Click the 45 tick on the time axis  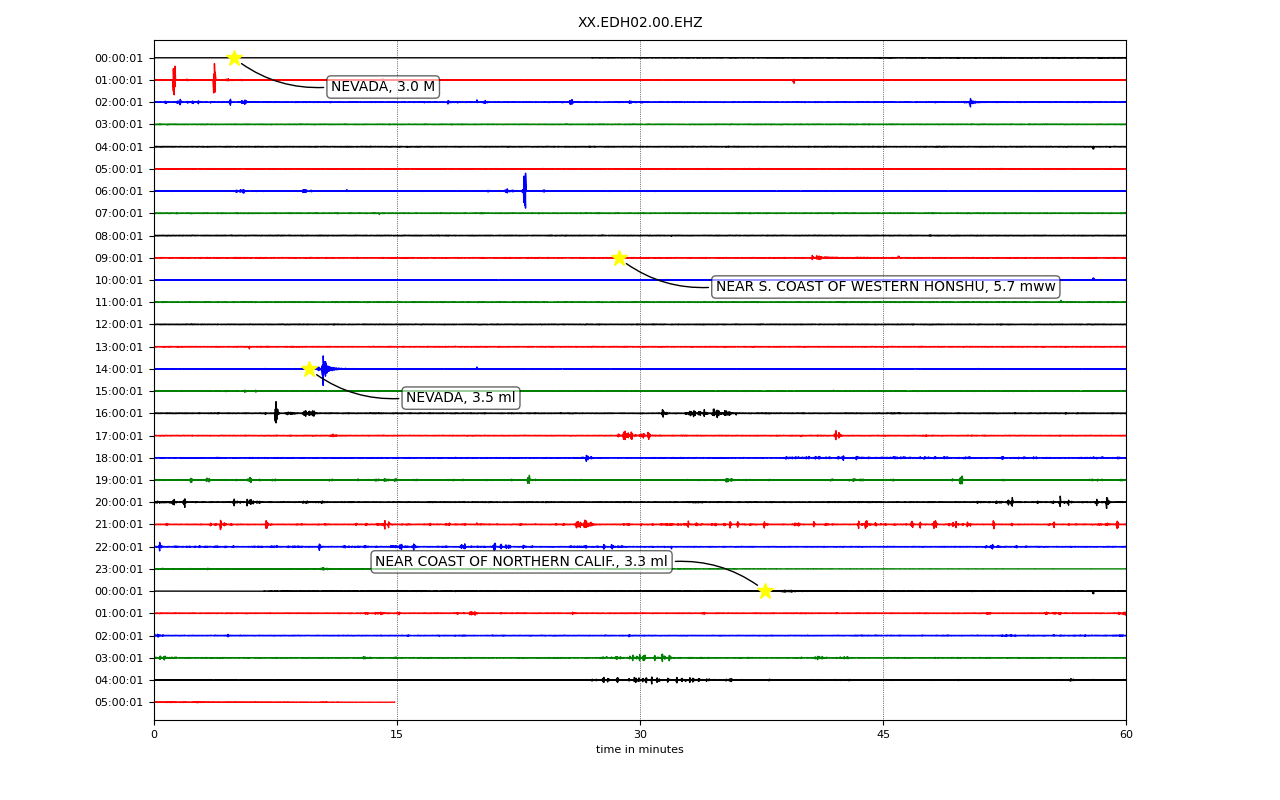pos(883,735)
